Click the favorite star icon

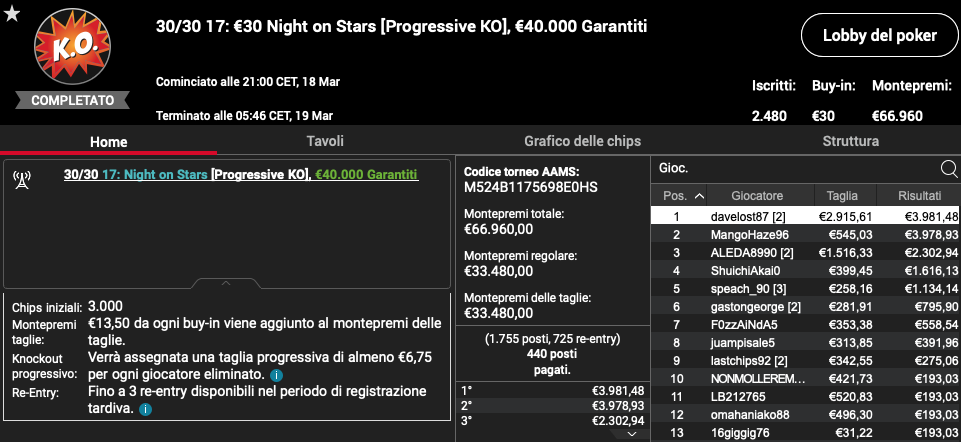coord(12,13)
